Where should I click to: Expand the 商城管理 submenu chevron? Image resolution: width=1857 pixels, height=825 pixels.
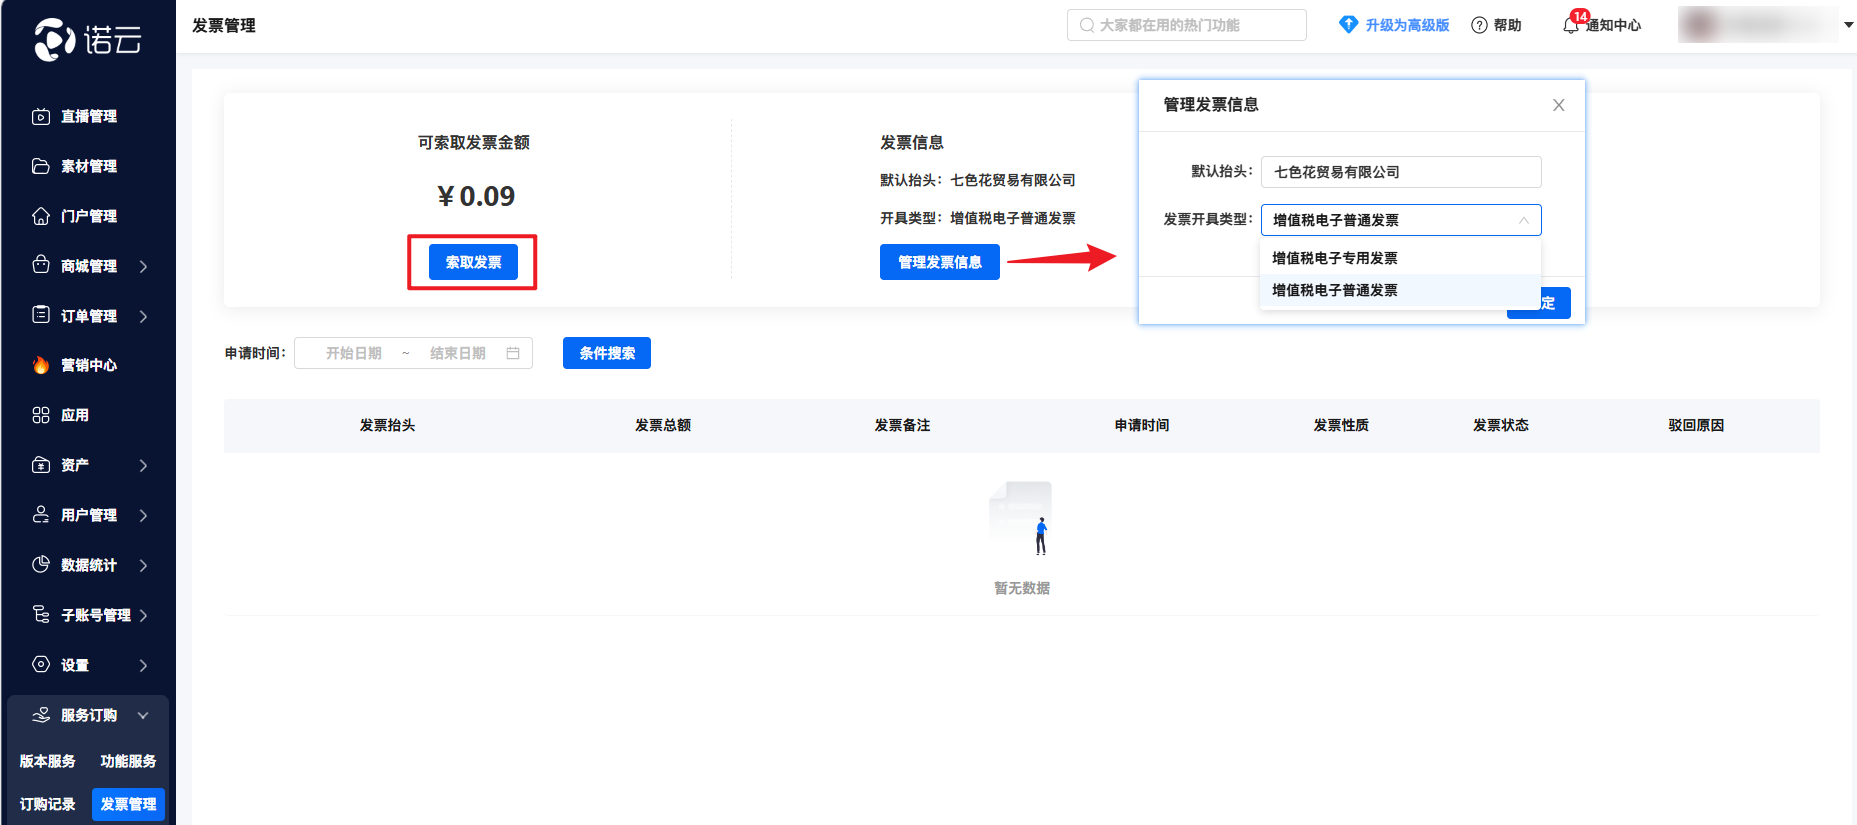(x=143, y=266)
